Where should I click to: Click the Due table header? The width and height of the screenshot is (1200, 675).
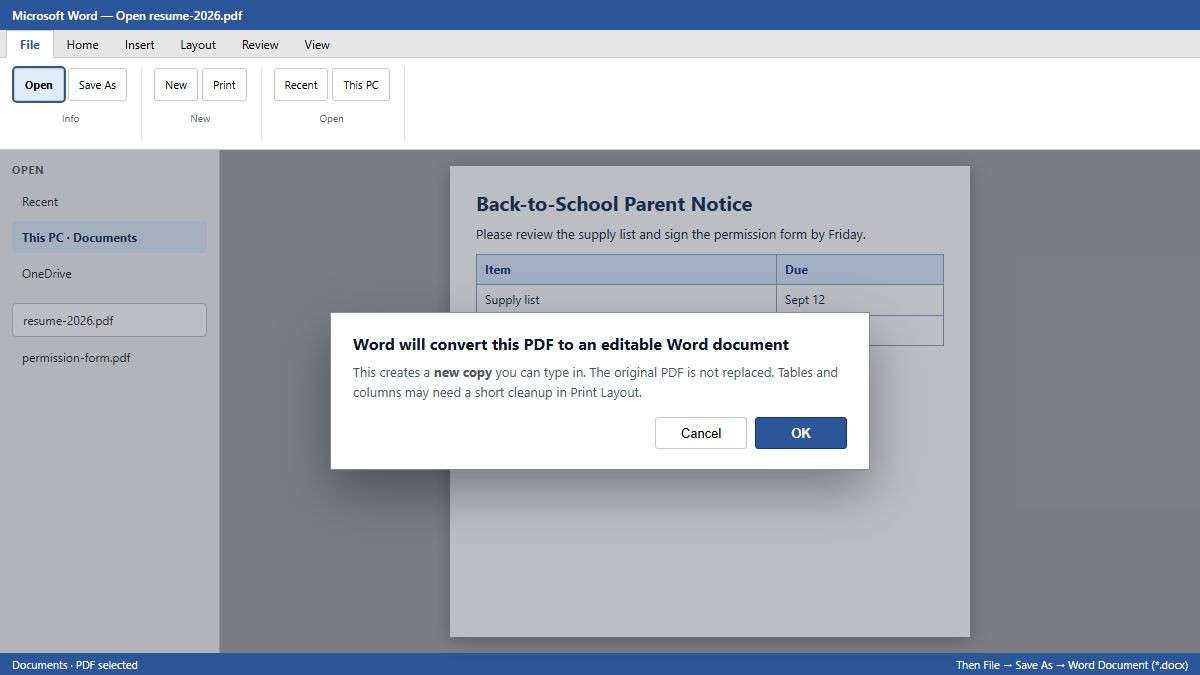pos(860,270)
